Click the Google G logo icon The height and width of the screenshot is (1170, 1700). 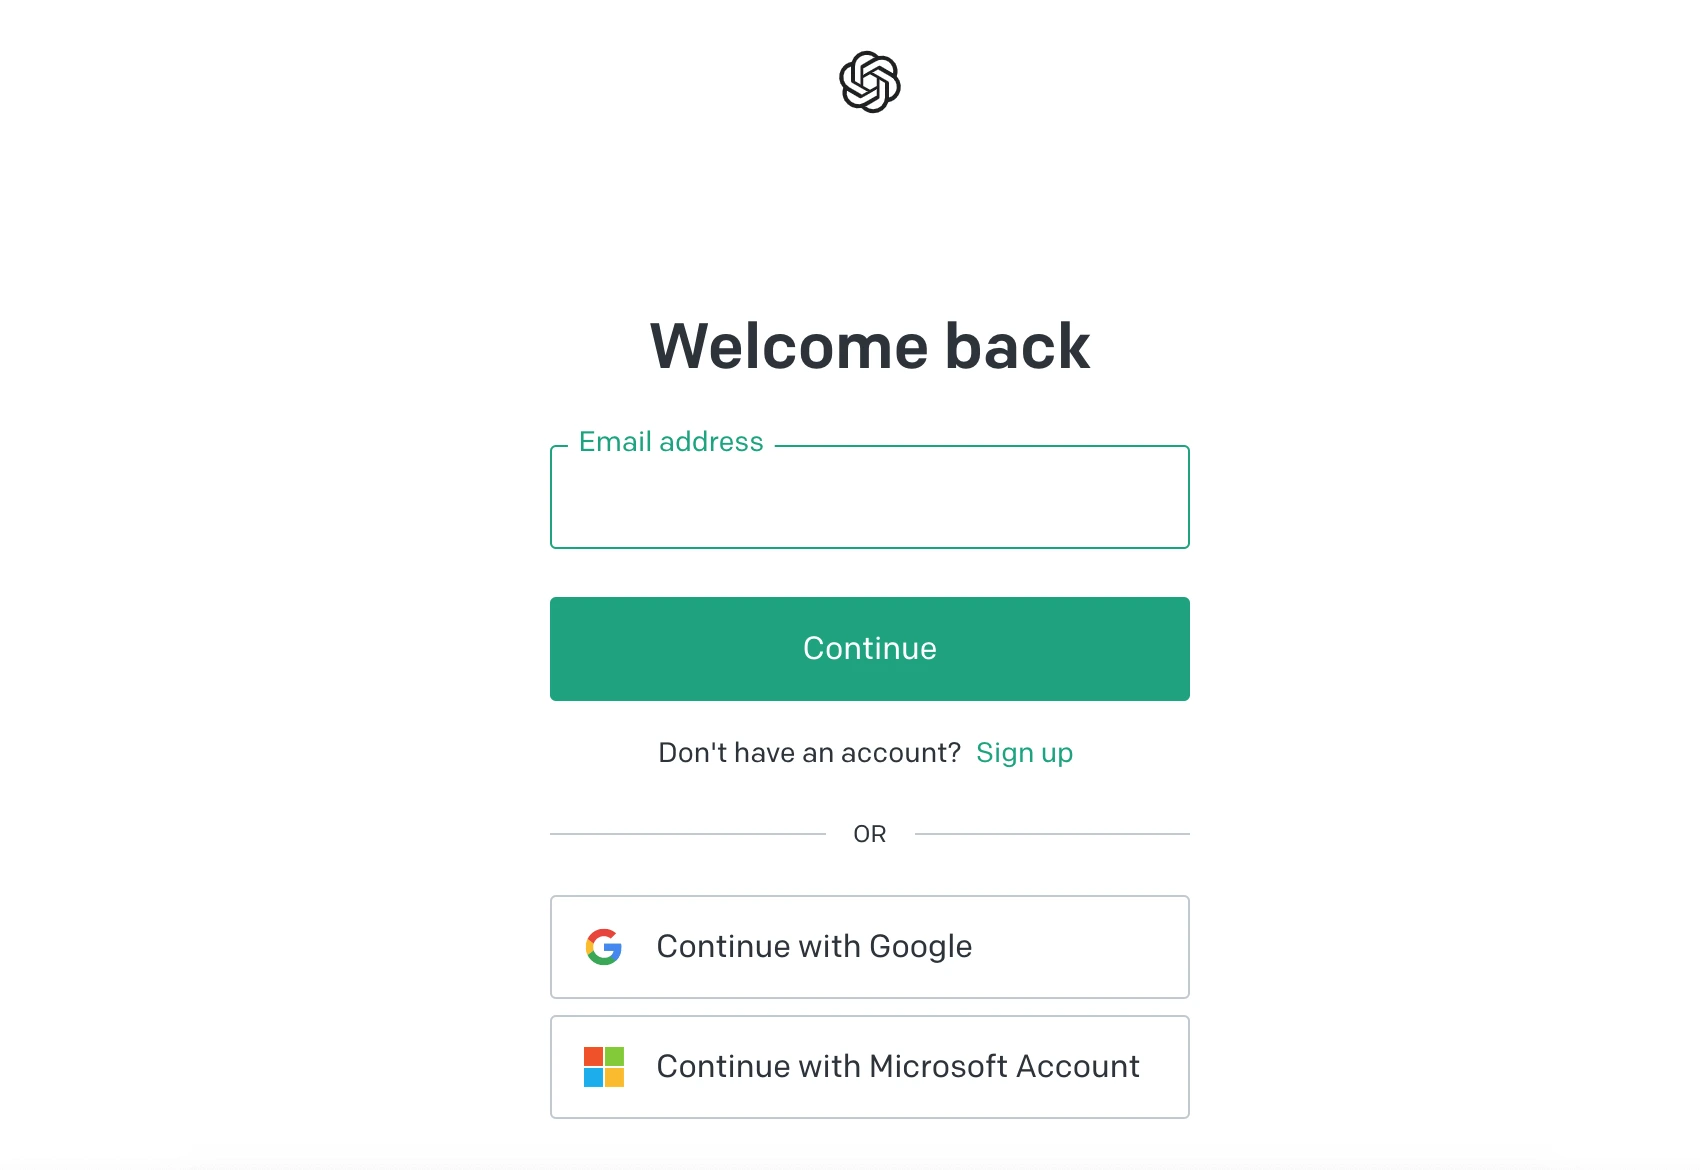coord(604,947)
